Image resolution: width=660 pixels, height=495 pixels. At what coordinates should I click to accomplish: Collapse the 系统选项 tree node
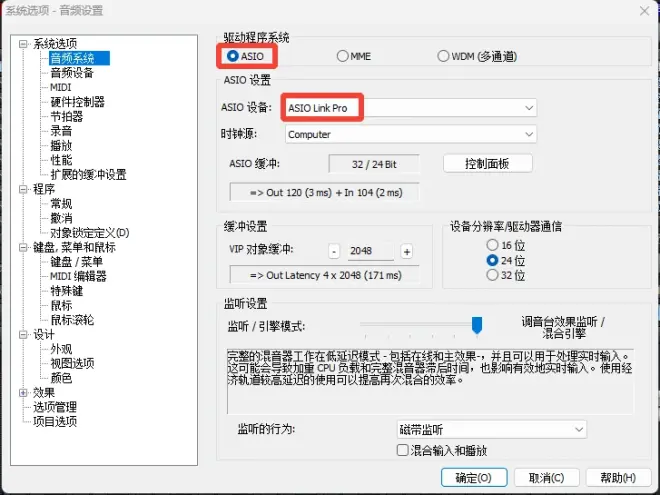coord(24,44)
